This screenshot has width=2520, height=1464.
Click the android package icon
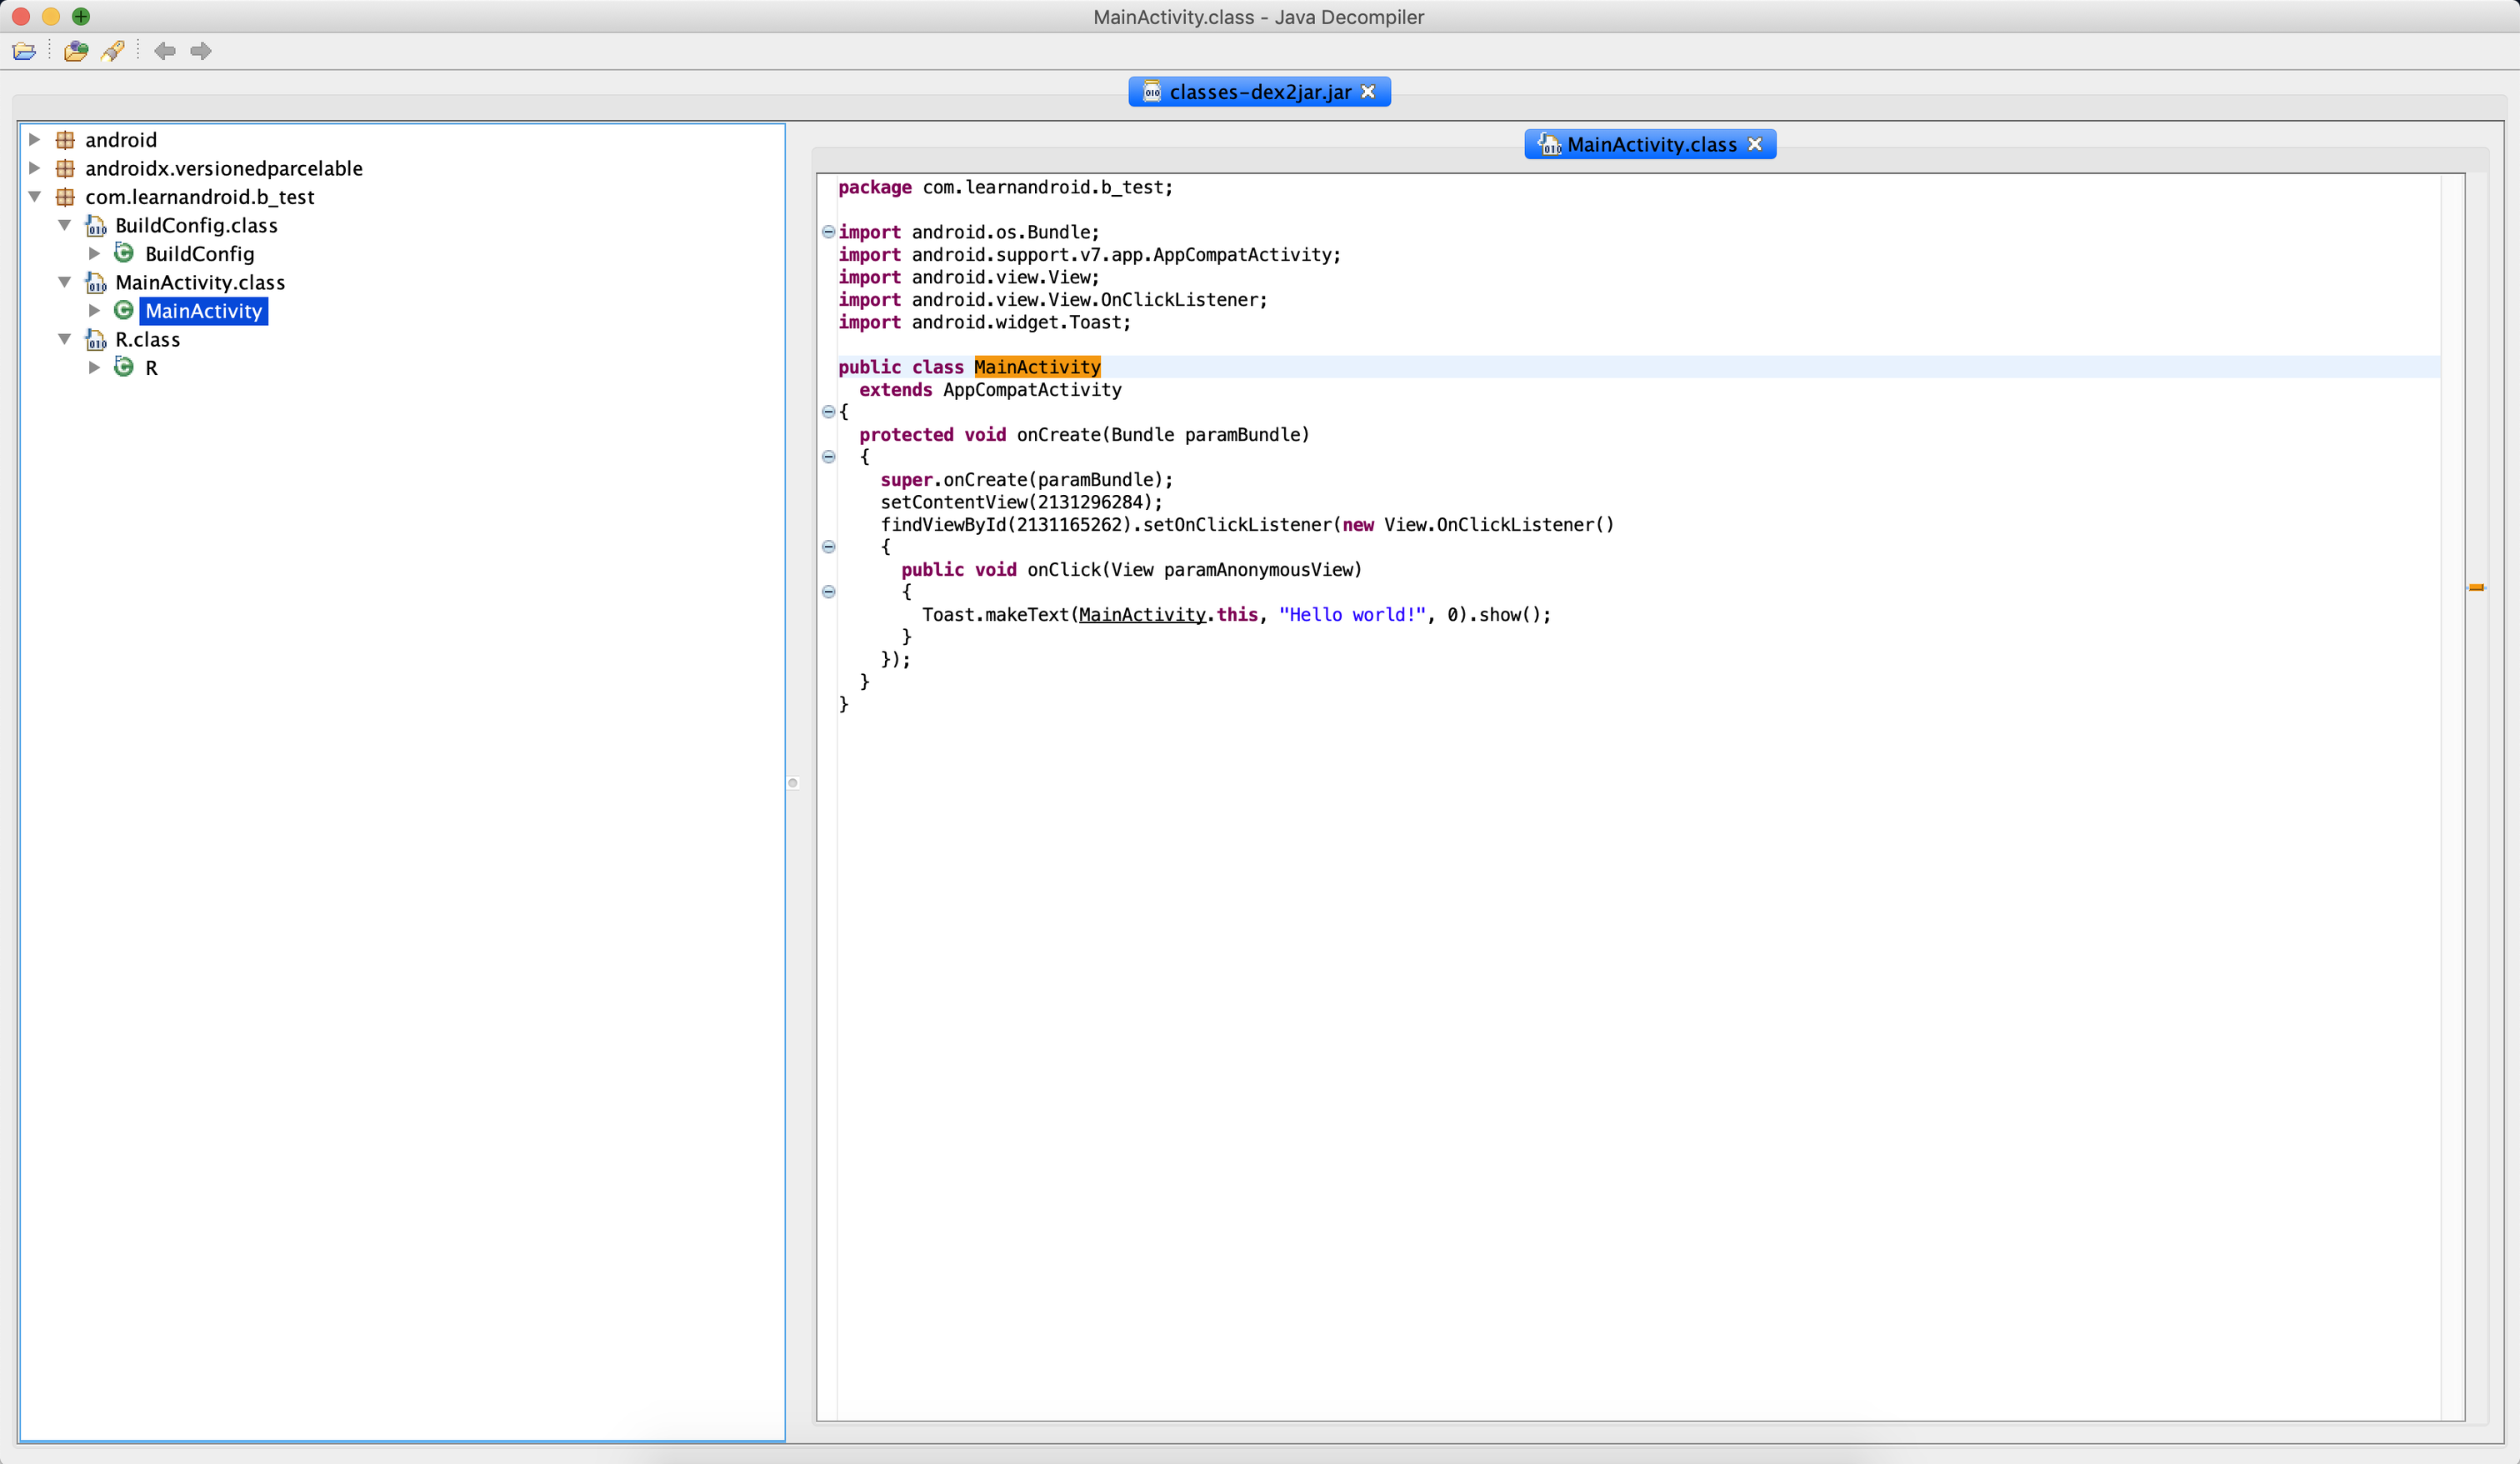66,140
